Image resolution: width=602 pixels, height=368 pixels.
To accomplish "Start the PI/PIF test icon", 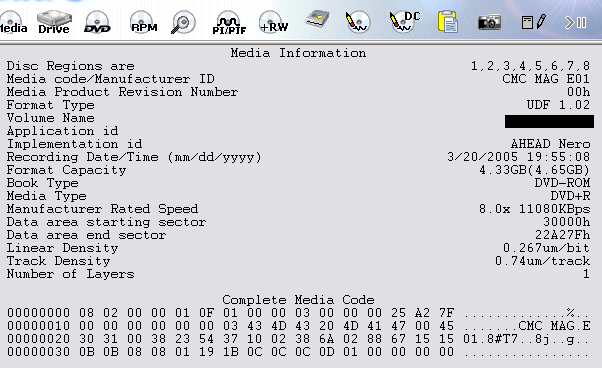I will (x=229, y=22).
